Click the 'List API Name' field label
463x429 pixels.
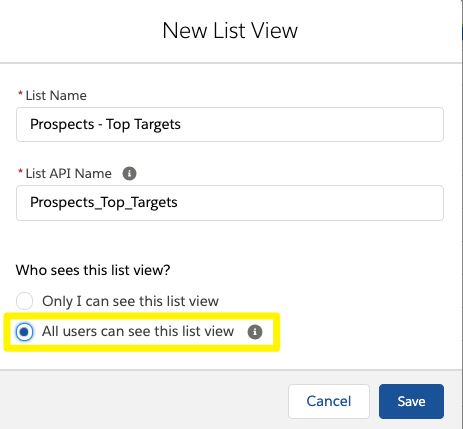click(69, 174)
